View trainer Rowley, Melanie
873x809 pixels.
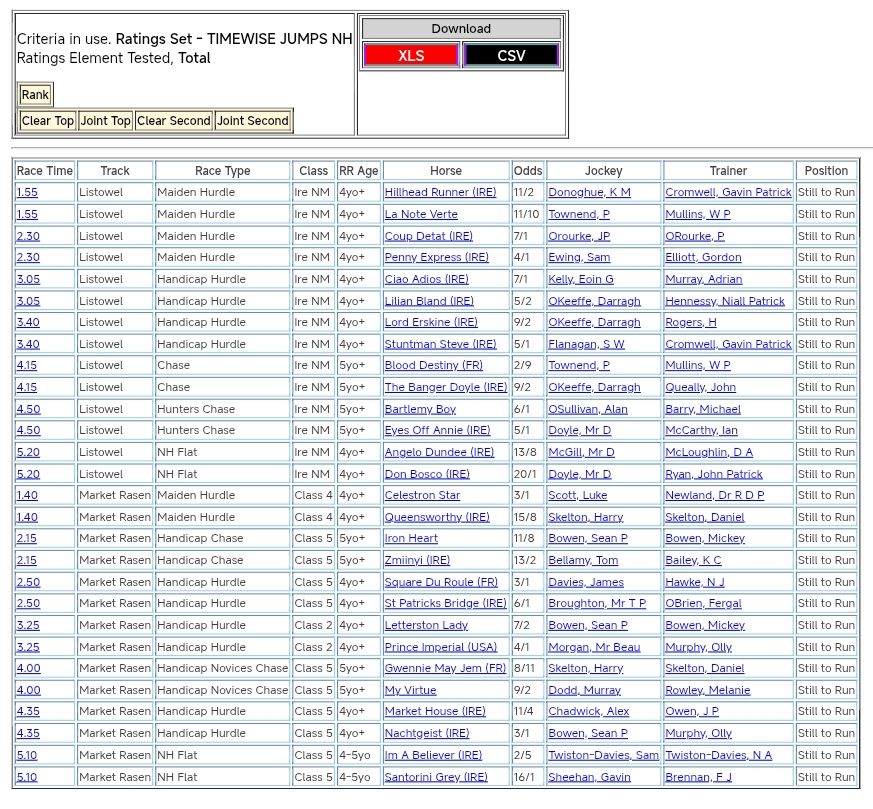point(707,690)
